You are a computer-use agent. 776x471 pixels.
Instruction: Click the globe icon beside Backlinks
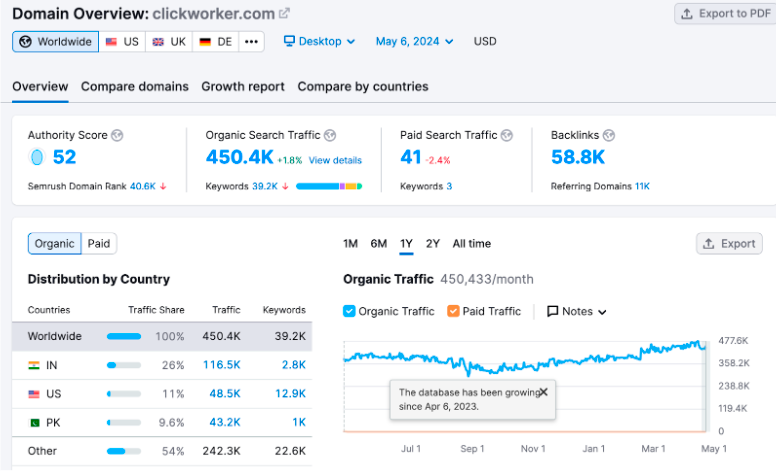click(x=609, y=135)
